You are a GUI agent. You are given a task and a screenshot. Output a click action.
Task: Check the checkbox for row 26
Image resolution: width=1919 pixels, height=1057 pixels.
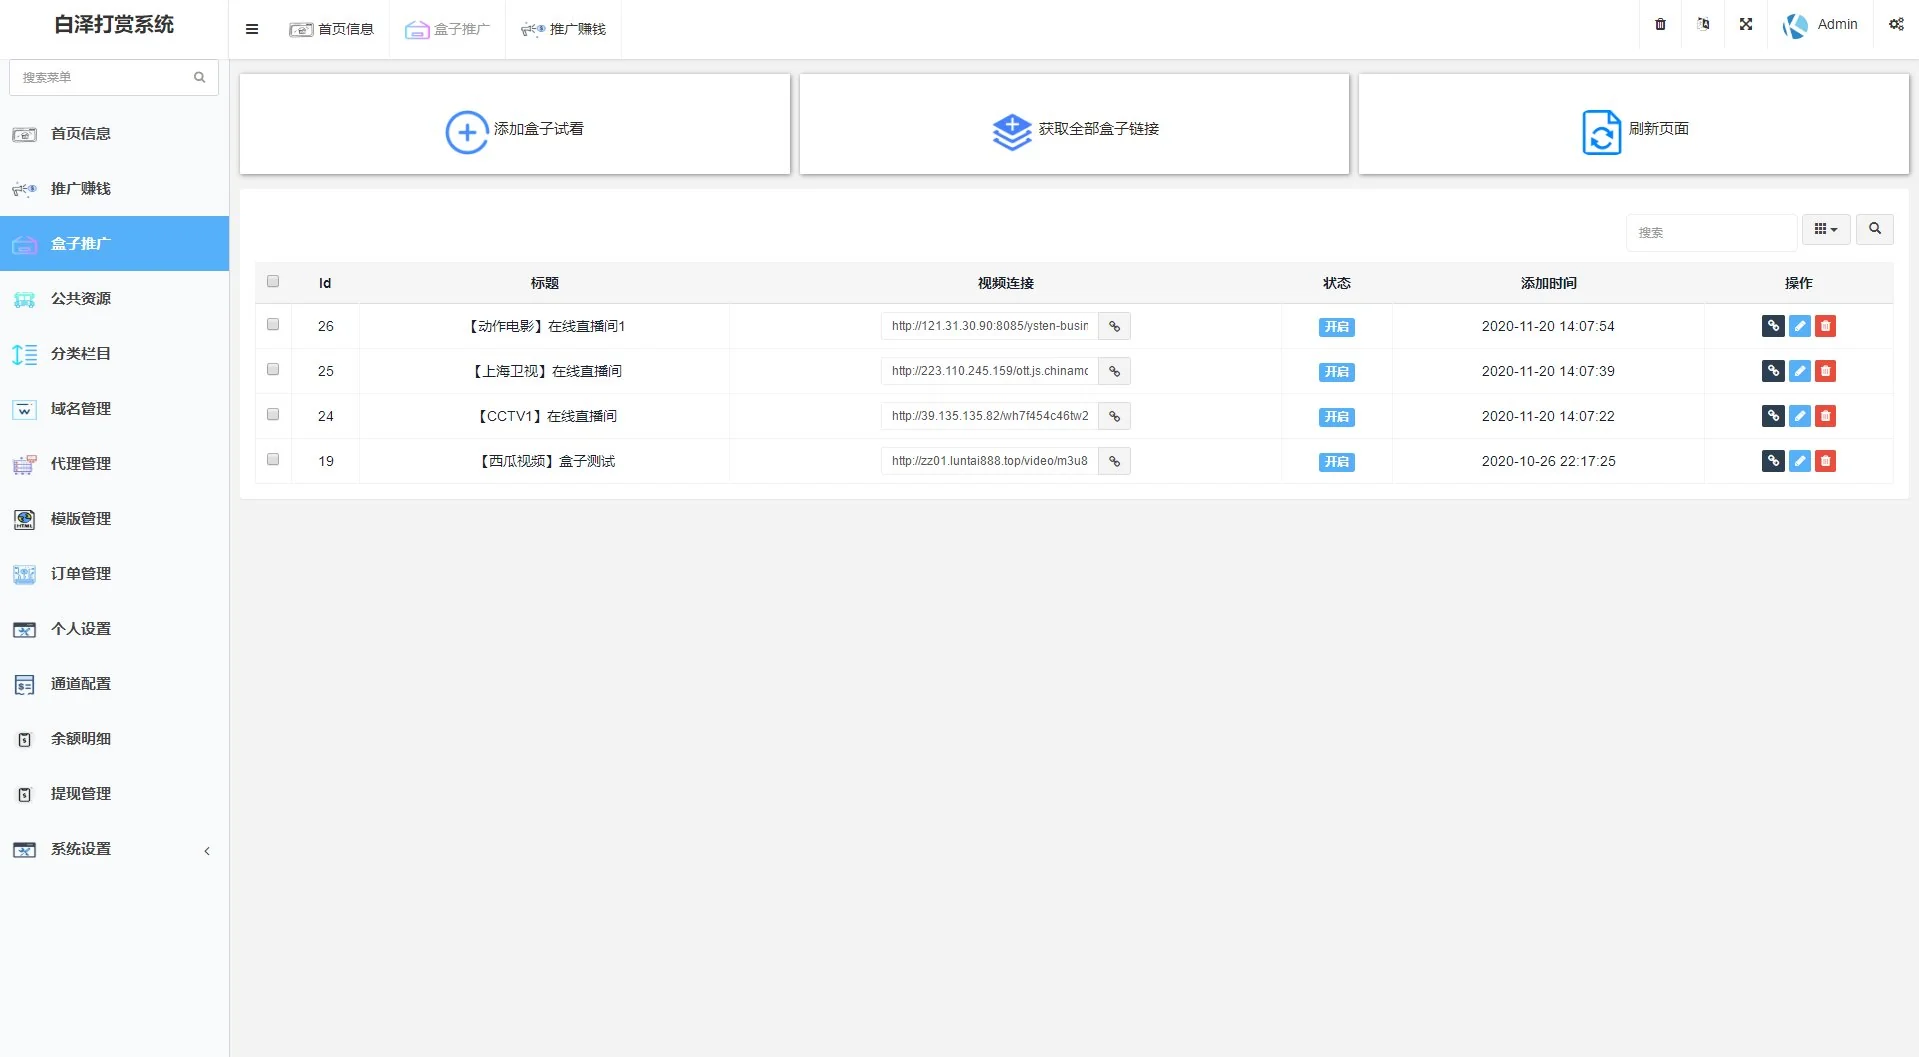(x=273, y=325)
